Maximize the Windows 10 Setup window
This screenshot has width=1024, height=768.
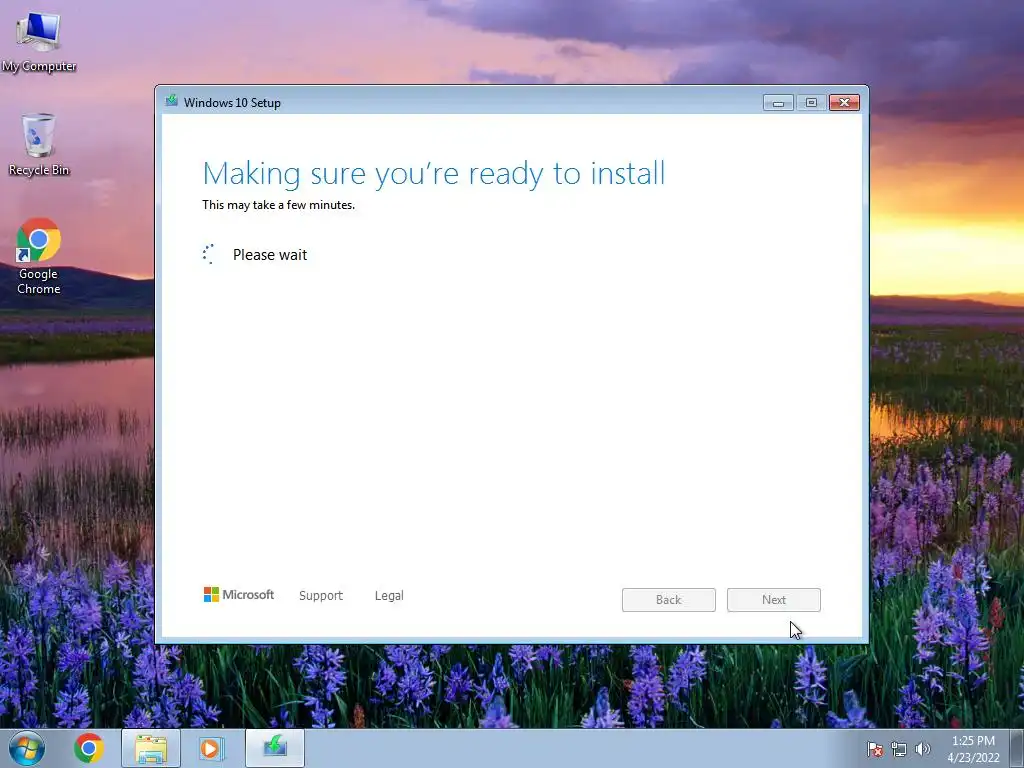[x=811, y=103]
